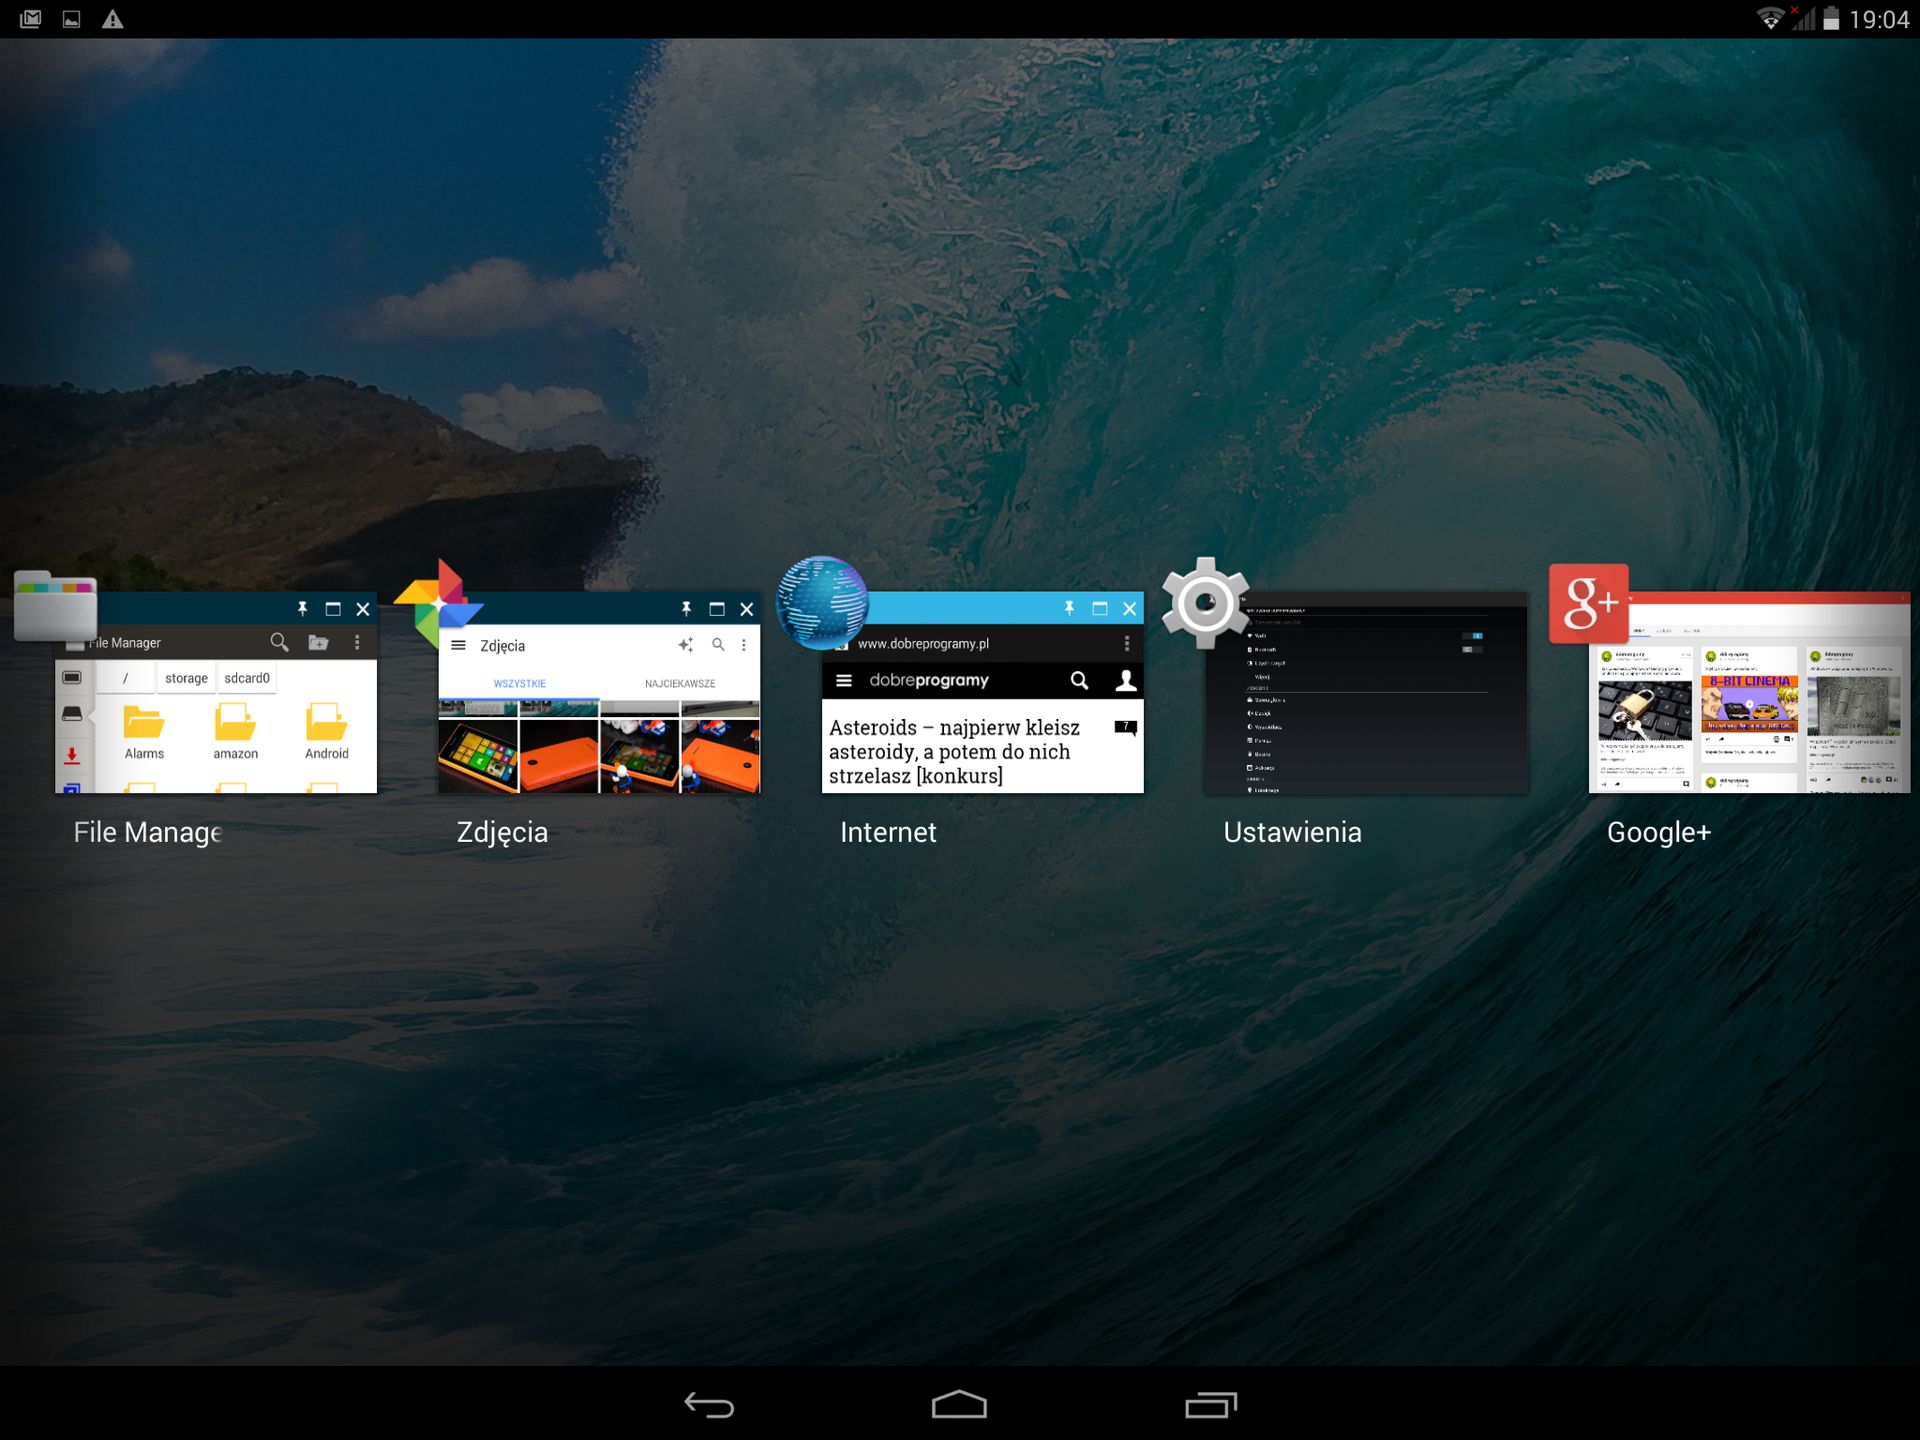
Task: Click the comment count bubble on the article
Action: tap(1126, 727)
